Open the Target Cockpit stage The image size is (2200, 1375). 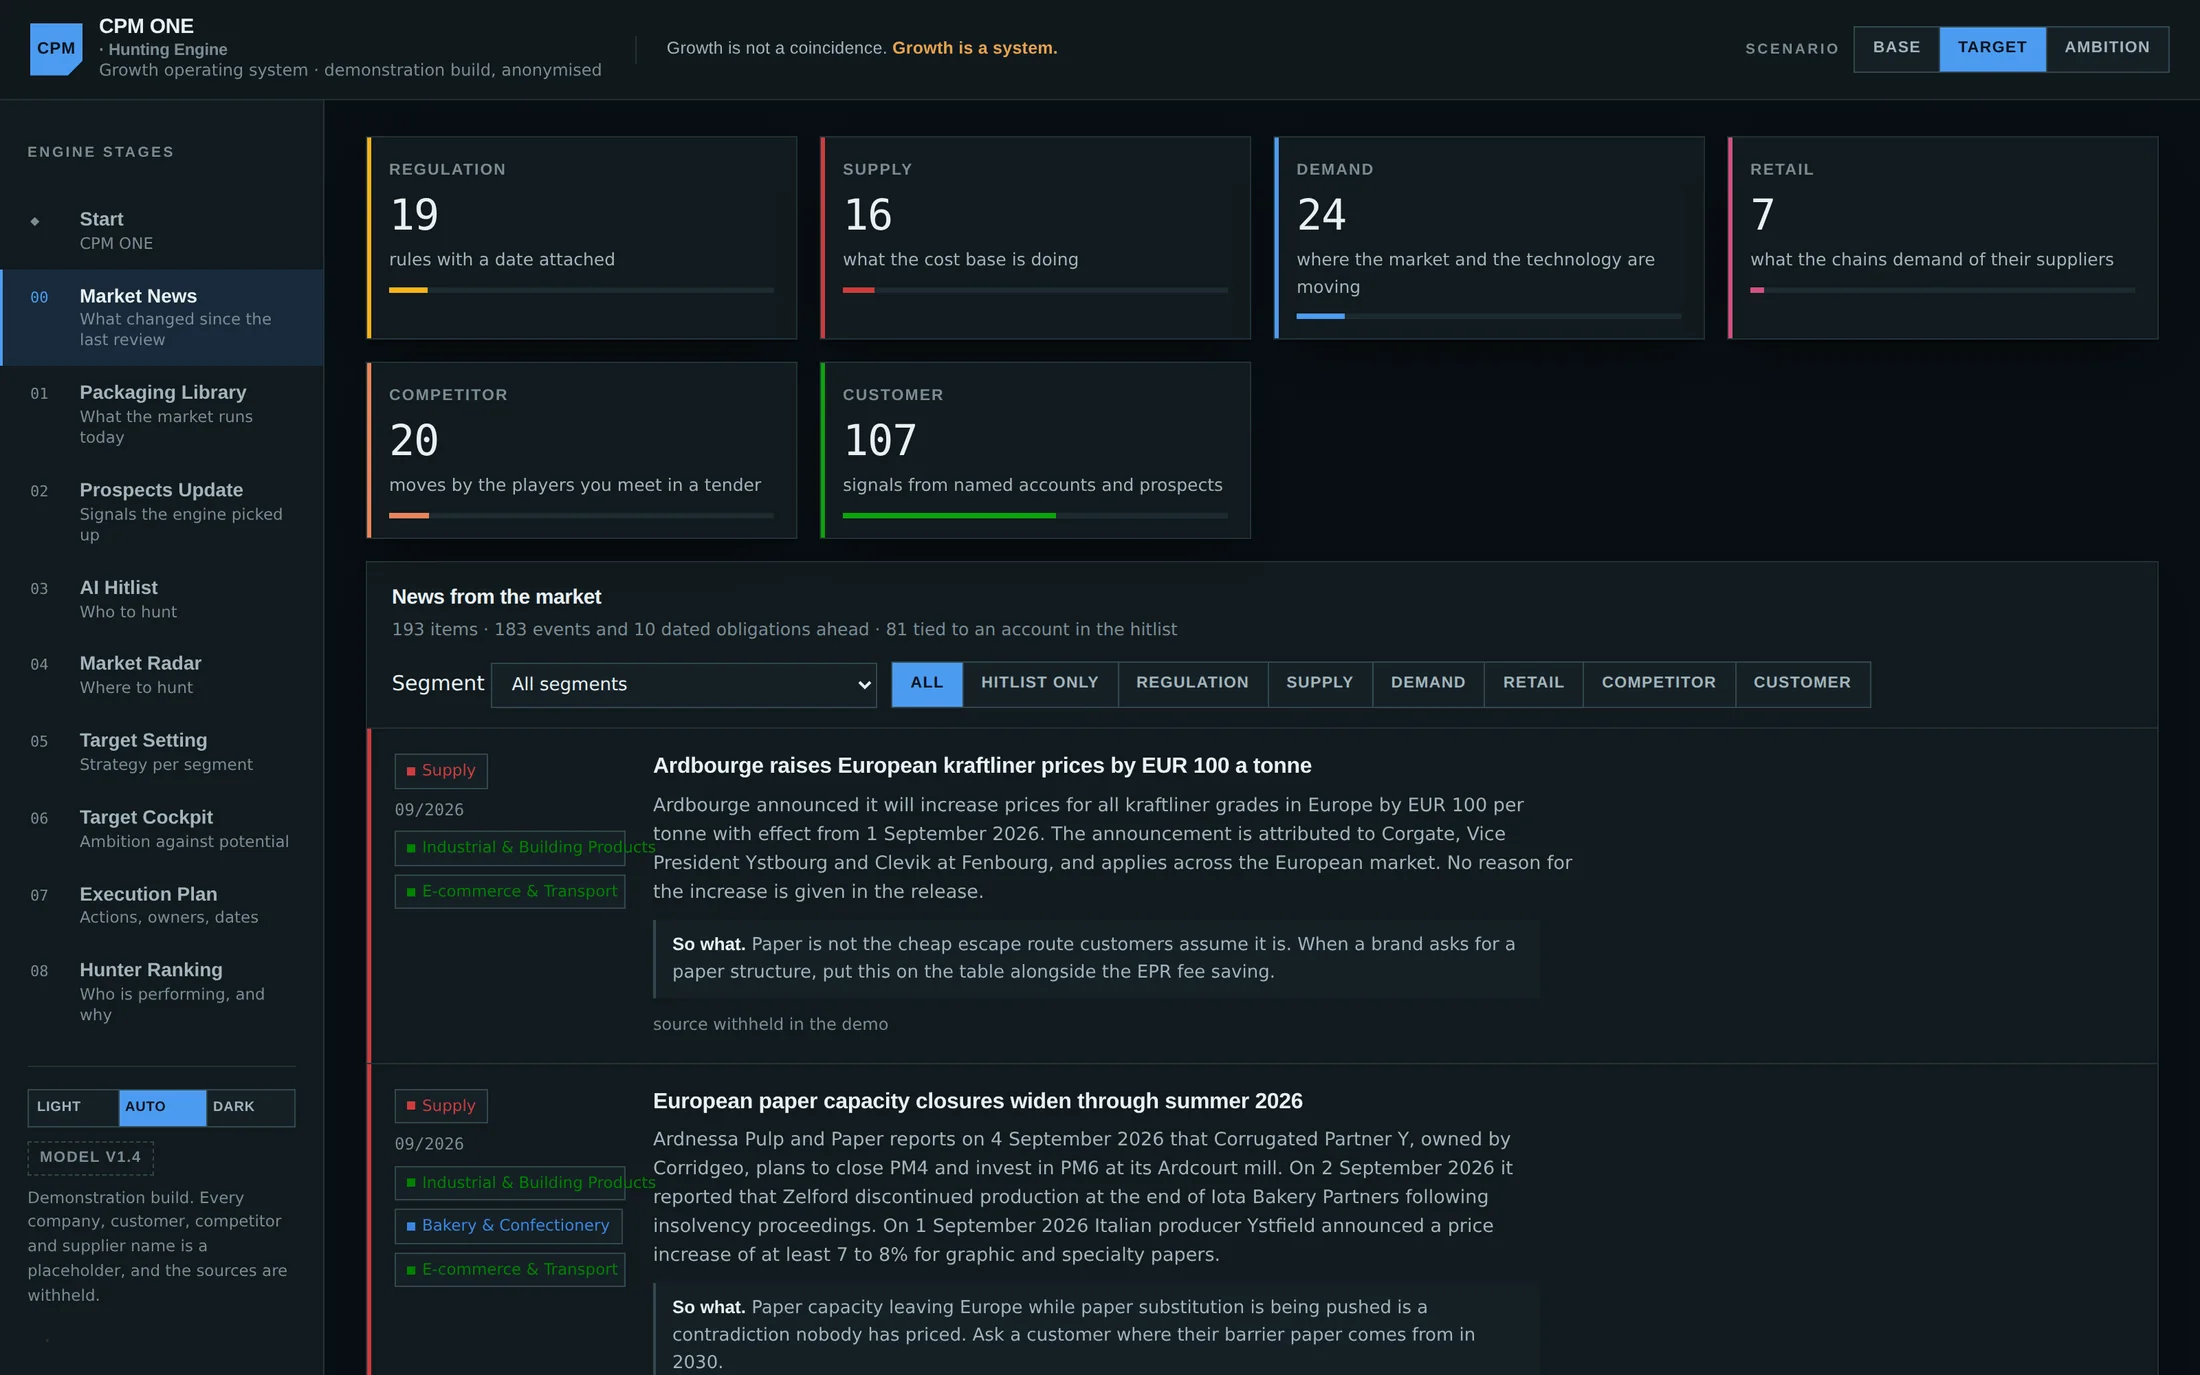162,829
